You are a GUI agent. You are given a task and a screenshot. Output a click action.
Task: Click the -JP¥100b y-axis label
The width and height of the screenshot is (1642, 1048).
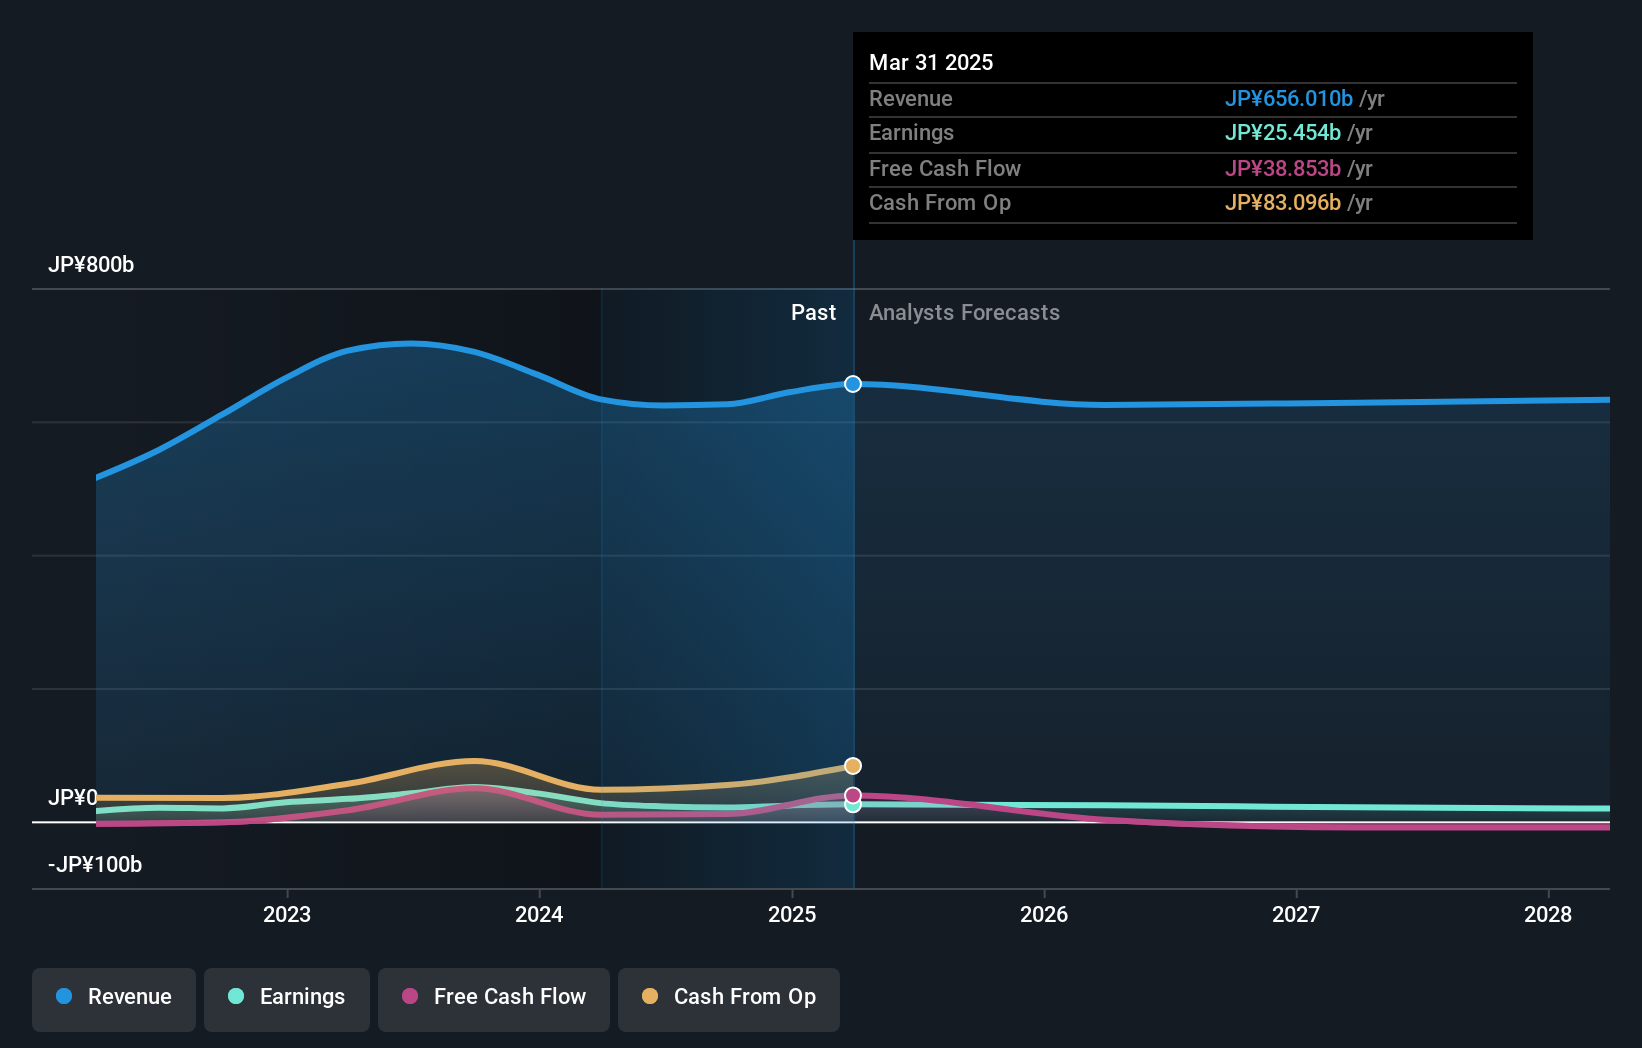pyautogui.click(x=95, y=865)
